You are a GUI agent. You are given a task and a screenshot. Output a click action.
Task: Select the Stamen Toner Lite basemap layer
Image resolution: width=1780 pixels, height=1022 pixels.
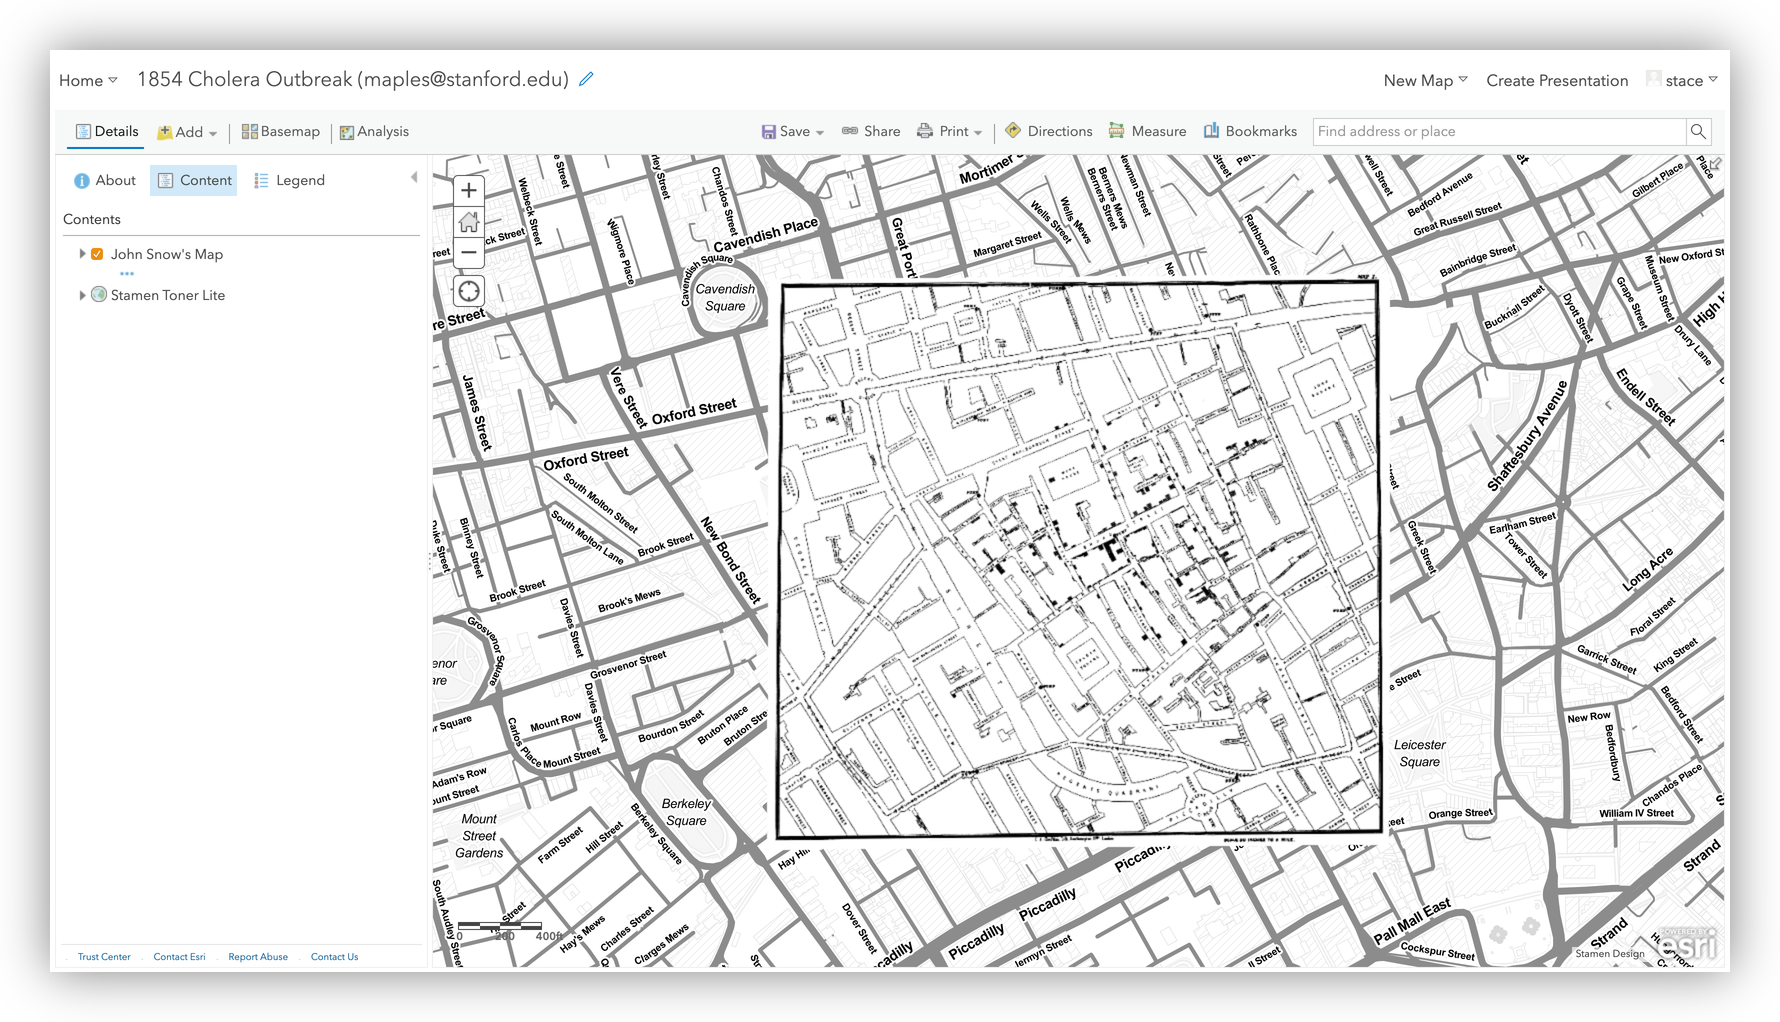168,295
